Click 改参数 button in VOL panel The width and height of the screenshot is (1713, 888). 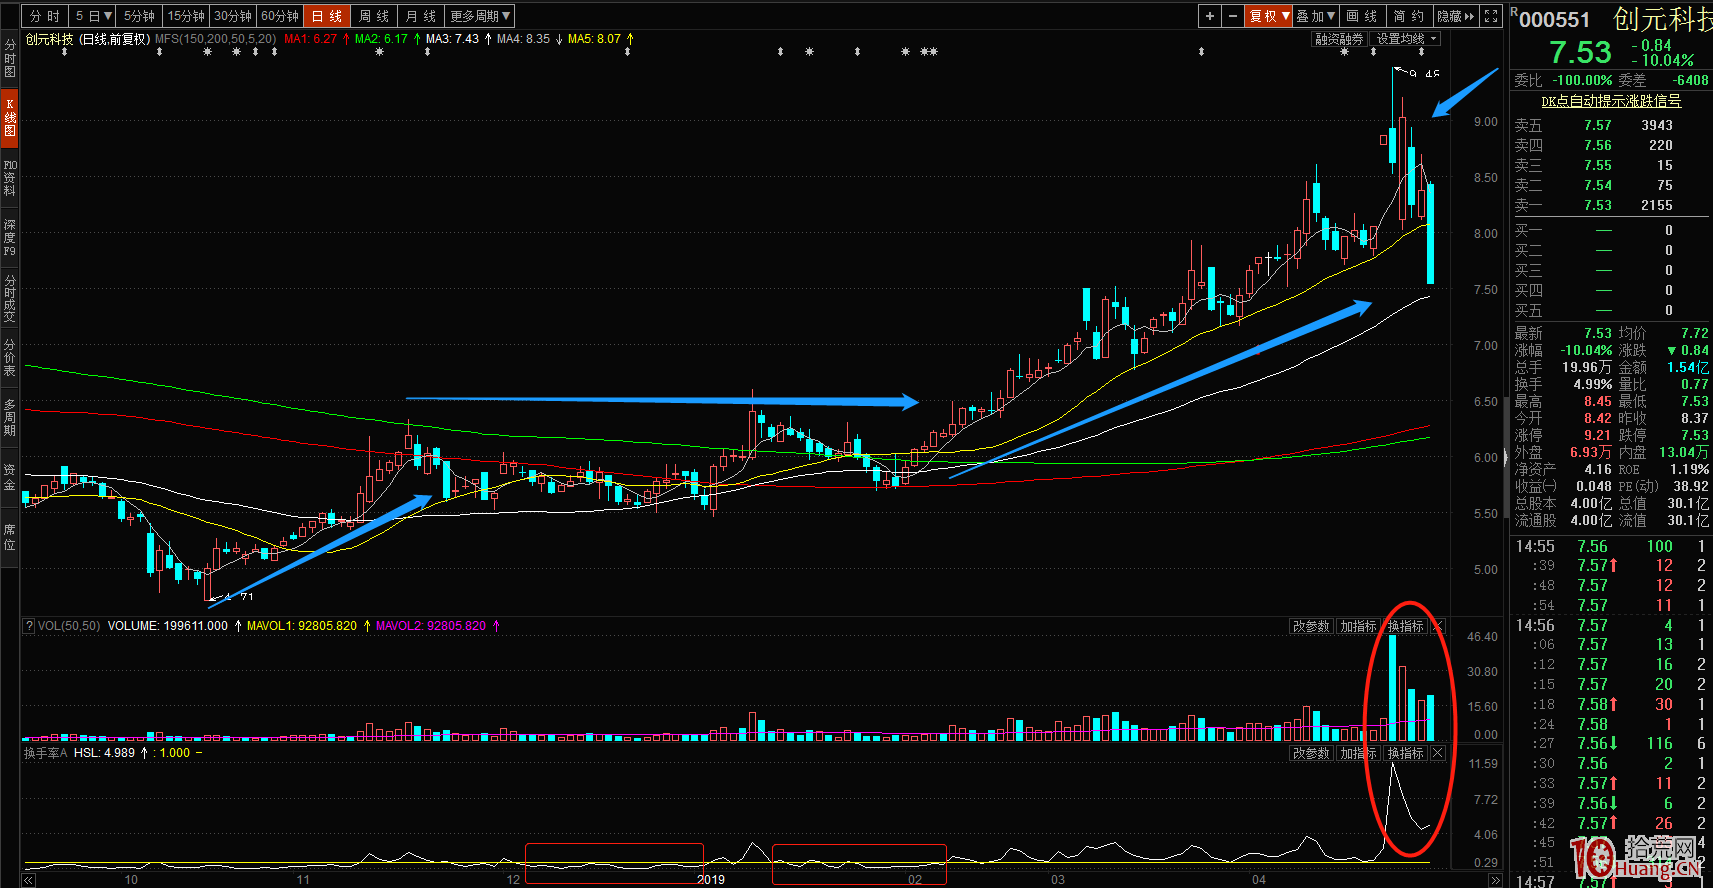[1311, 626]
